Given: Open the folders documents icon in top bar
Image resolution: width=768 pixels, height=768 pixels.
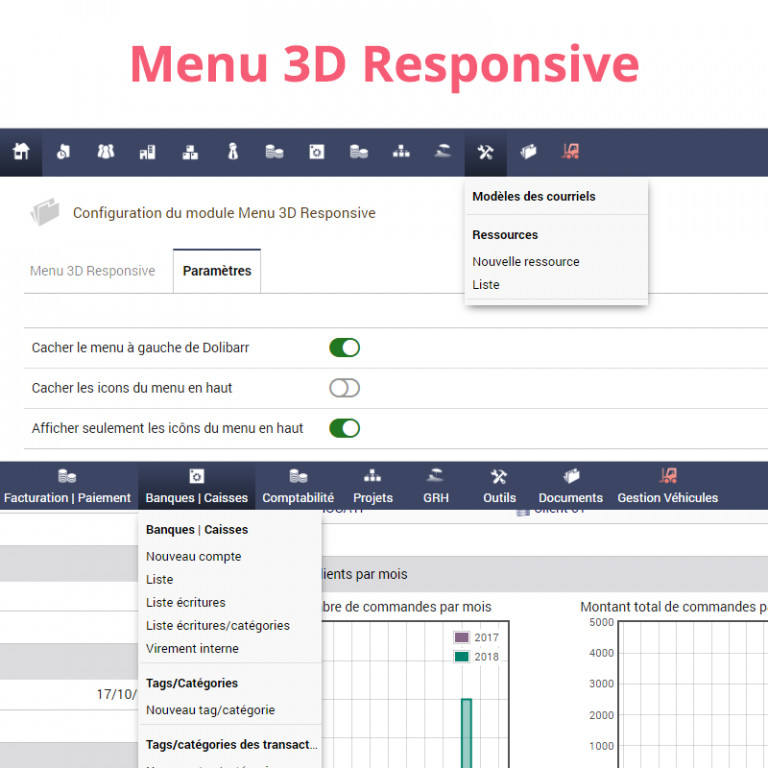Looking at the screenshot, I should [x=528, y=152].
